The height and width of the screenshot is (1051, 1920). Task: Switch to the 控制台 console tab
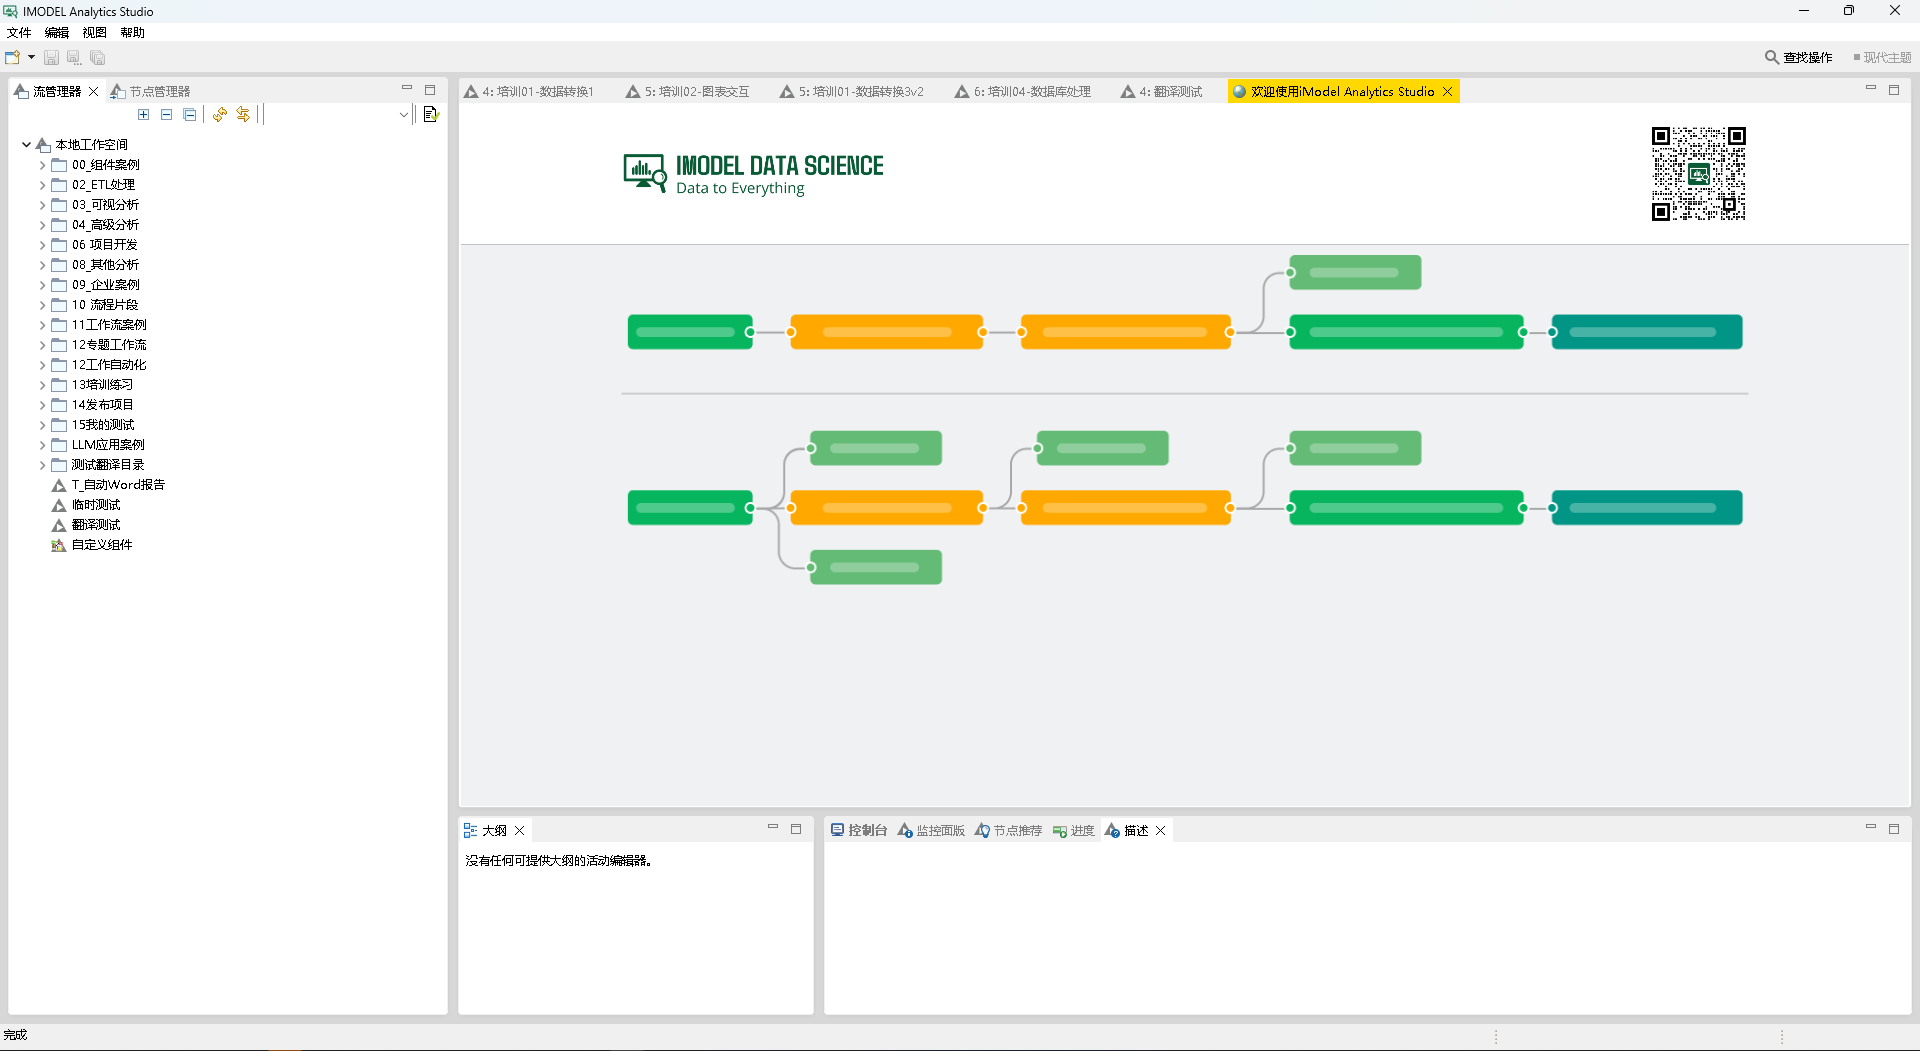click(x=859, y=831)
